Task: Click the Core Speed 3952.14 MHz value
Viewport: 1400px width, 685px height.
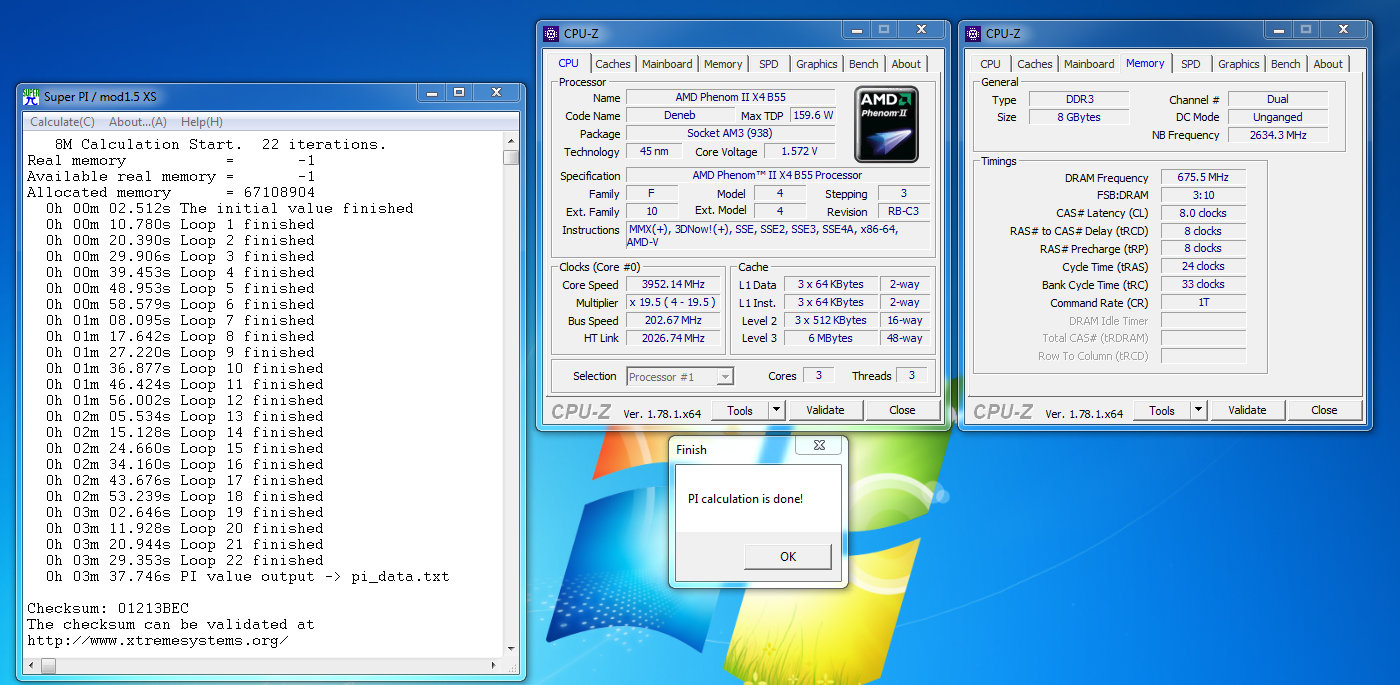Action: 673,284
